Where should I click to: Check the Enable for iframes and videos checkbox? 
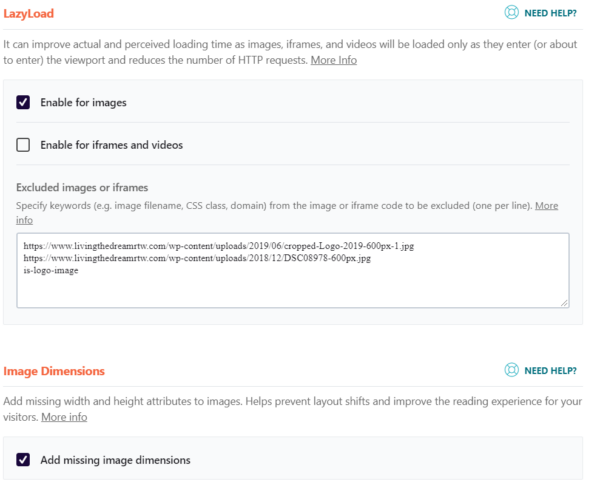tap(23, 145)
